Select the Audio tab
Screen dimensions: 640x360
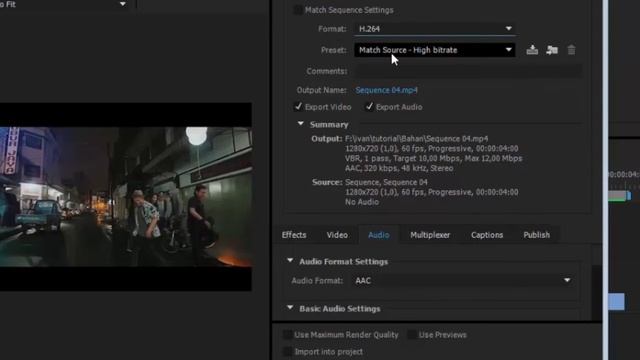(379, 235)
